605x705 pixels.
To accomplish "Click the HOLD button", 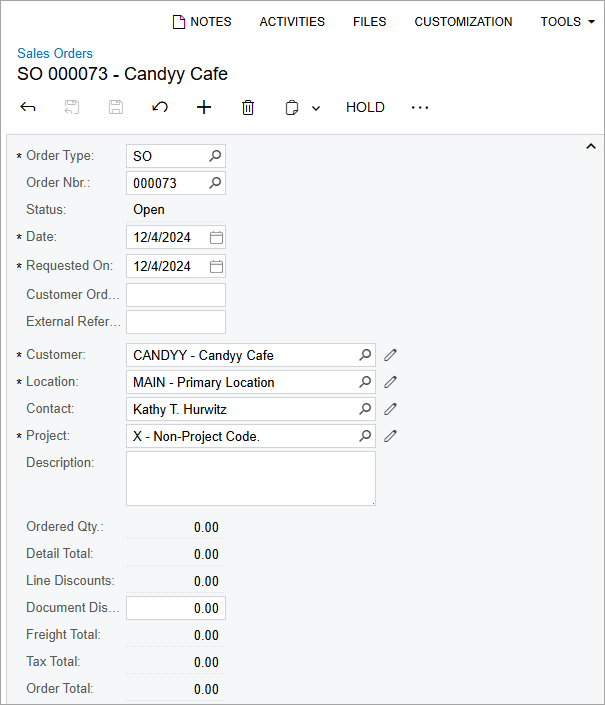I will pyautogui.click(x=365, y=107).
